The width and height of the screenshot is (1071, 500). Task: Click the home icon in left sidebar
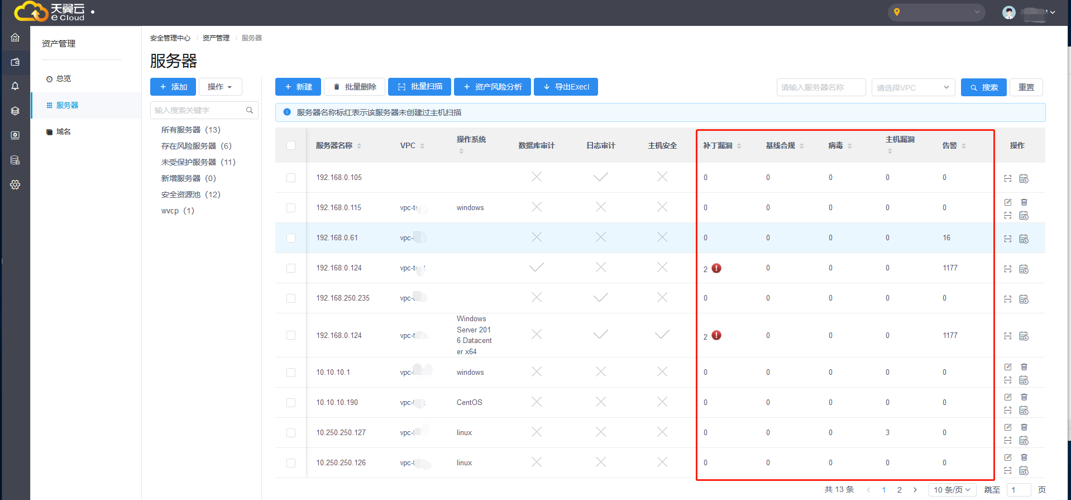point(15,37)
